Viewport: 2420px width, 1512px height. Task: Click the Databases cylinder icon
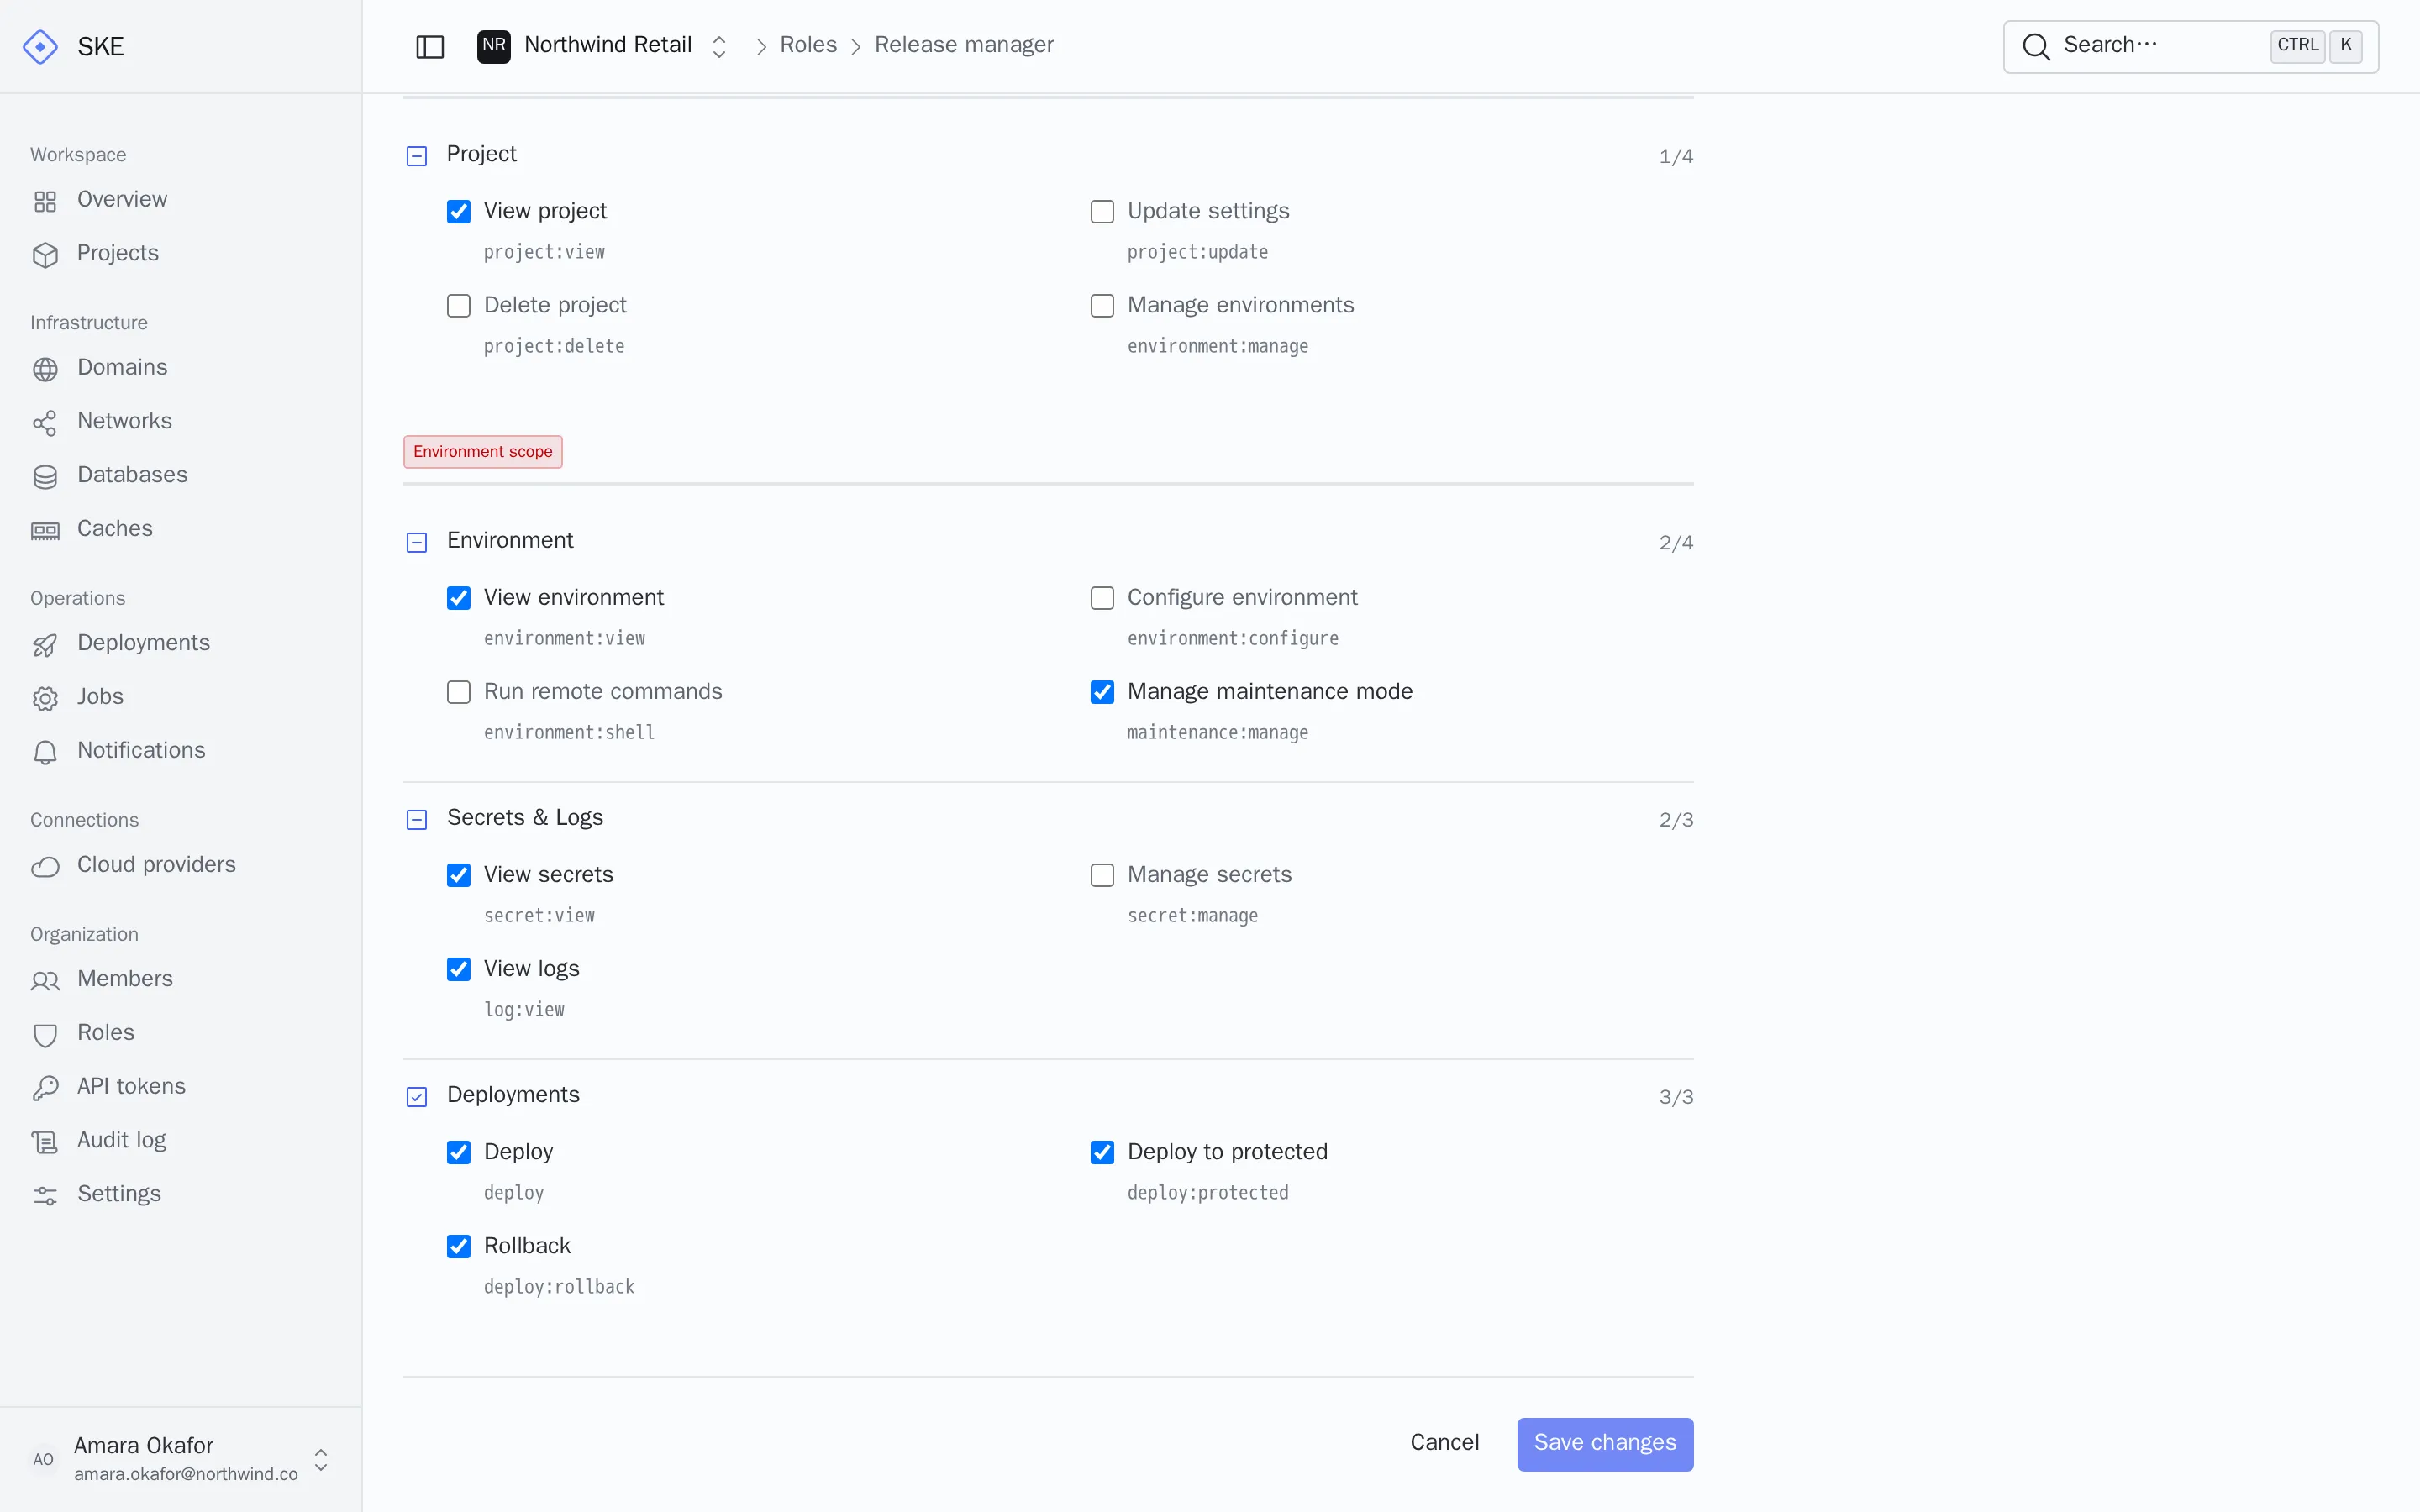pos(45,477)
